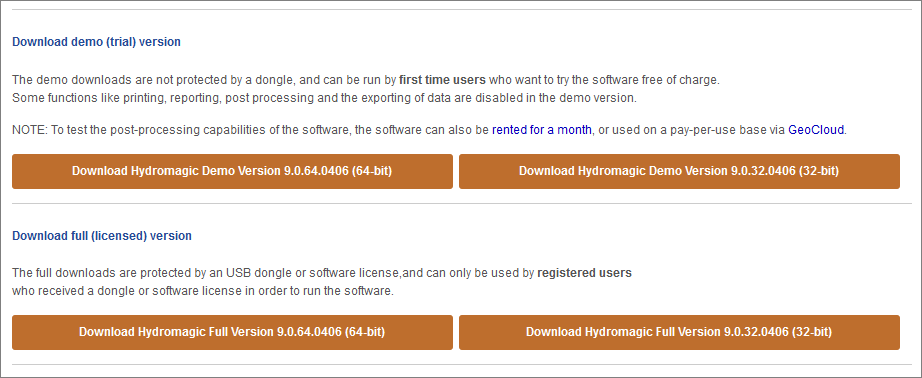Follow the GeoCloud link

[x=816, y=130]
